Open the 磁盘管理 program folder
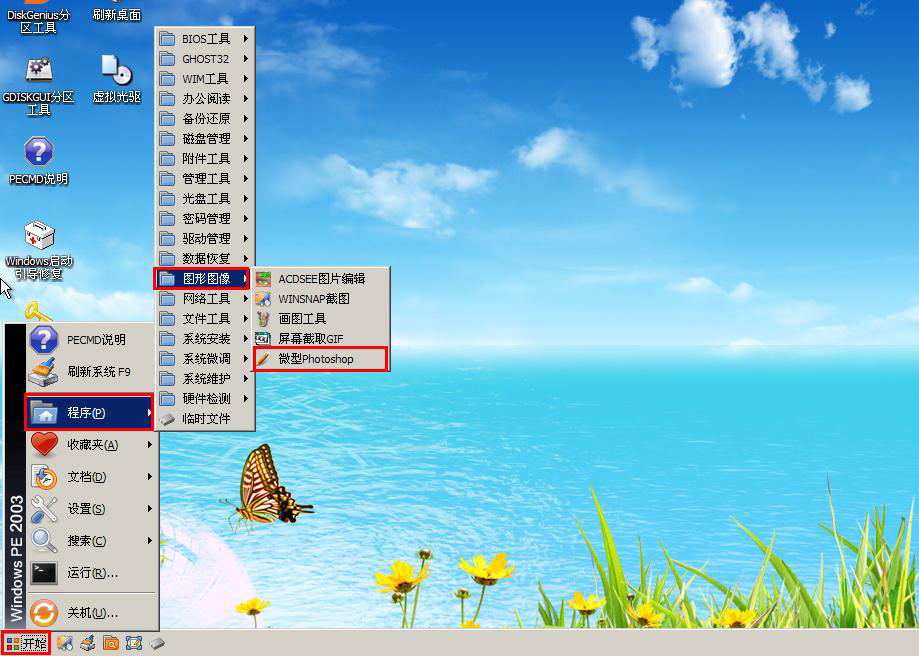The height and width of the screenshot is (656, 919). tap(205, 138)
